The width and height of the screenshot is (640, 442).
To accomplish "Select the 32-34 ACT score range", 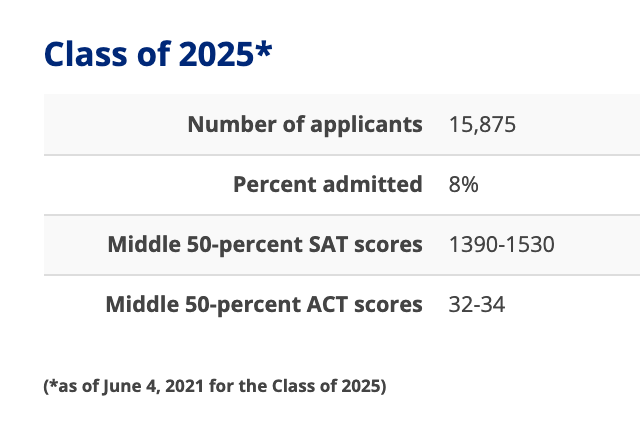I will pyautogui.click(x=477, y=303).
